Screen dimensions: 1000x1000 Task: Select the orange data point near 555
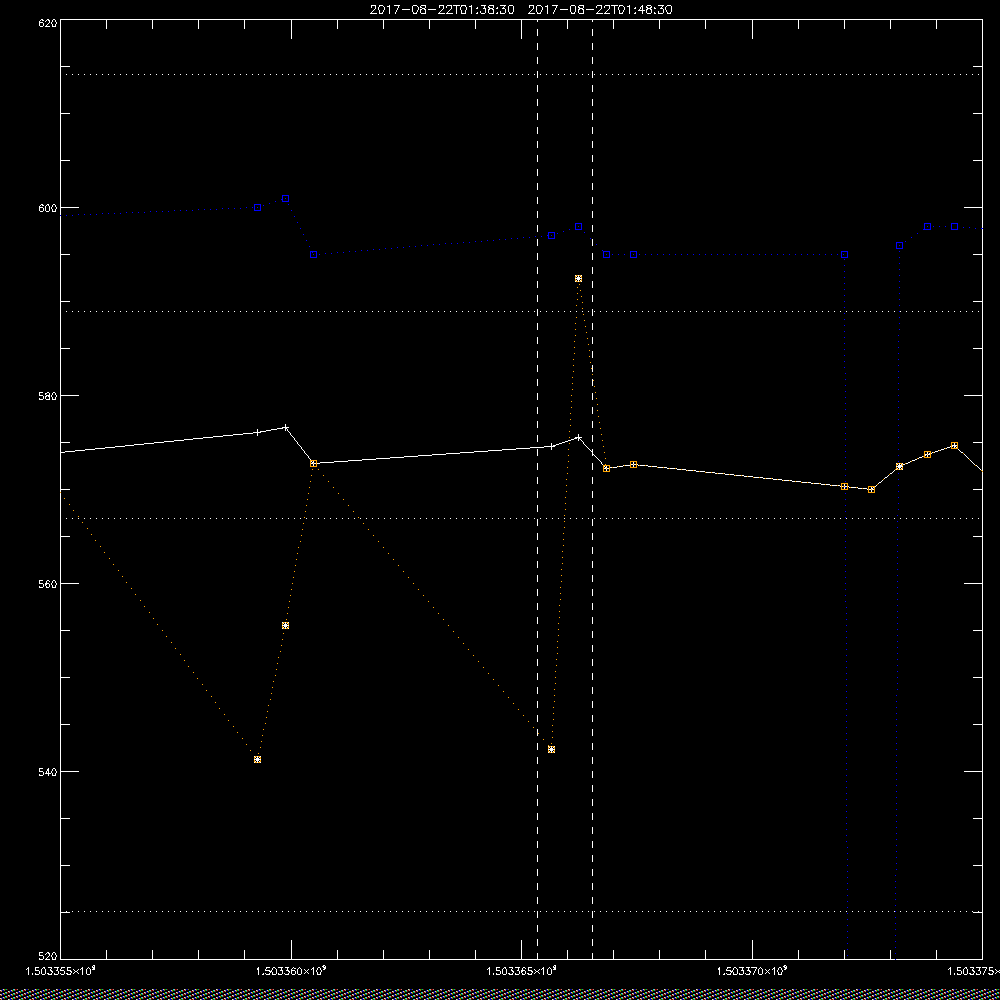(x=286, y=626)
